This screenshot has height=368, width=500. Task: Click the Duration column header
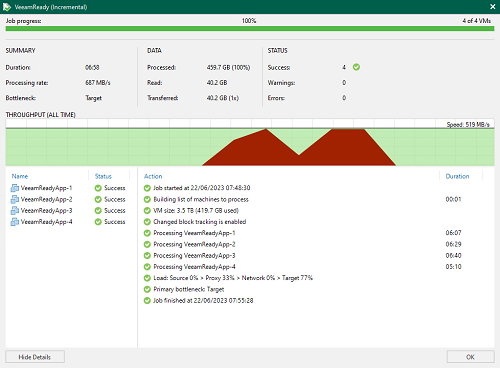tap(457, 176)
